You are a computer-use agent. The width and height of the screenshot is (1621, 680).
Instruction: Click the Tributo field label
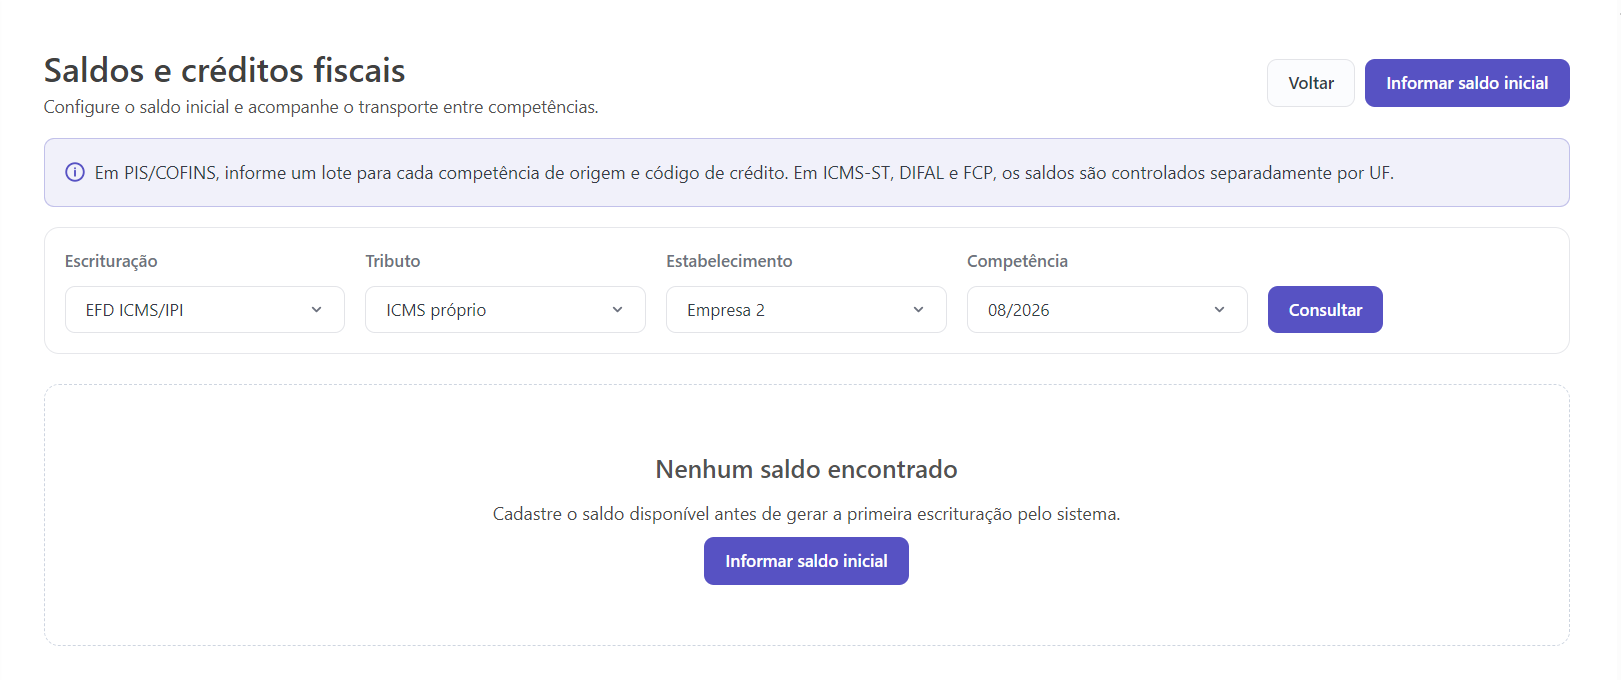click(x=393, y=261)
